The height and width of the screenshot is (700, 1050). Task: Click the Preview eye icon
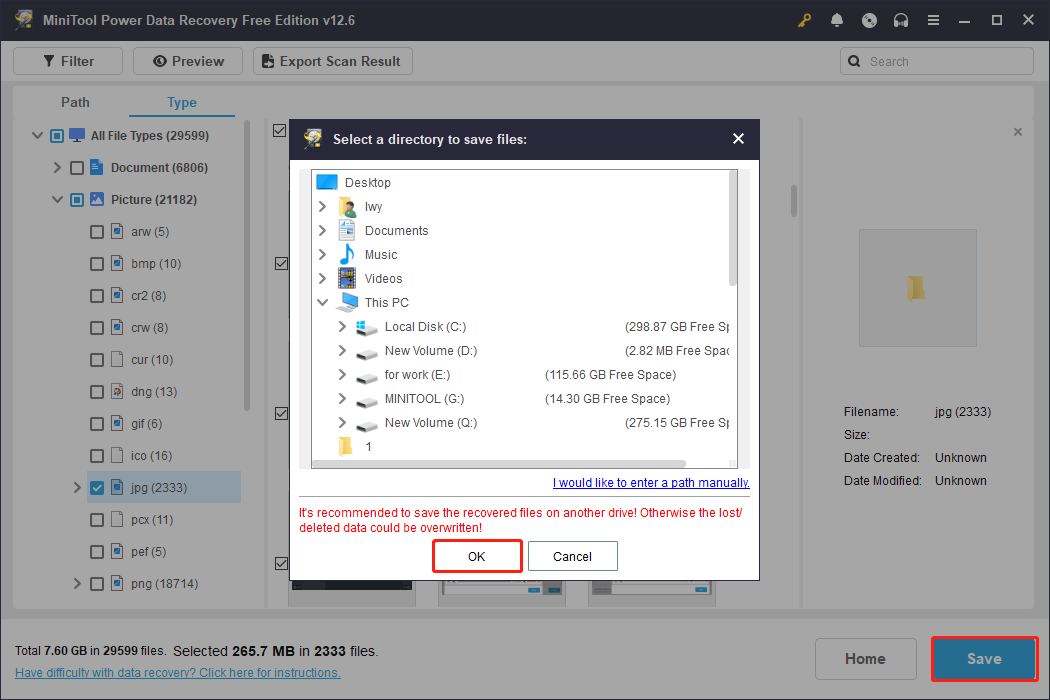point(158,61)
